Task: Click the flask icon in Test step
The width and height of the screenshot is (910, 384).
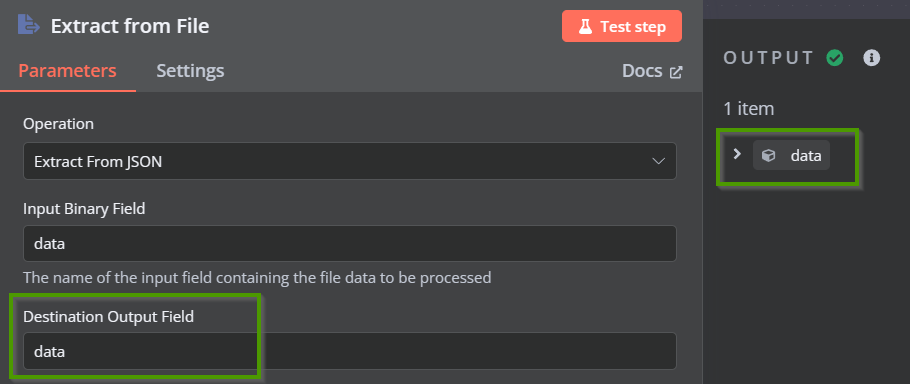Action: coord(586,27)
